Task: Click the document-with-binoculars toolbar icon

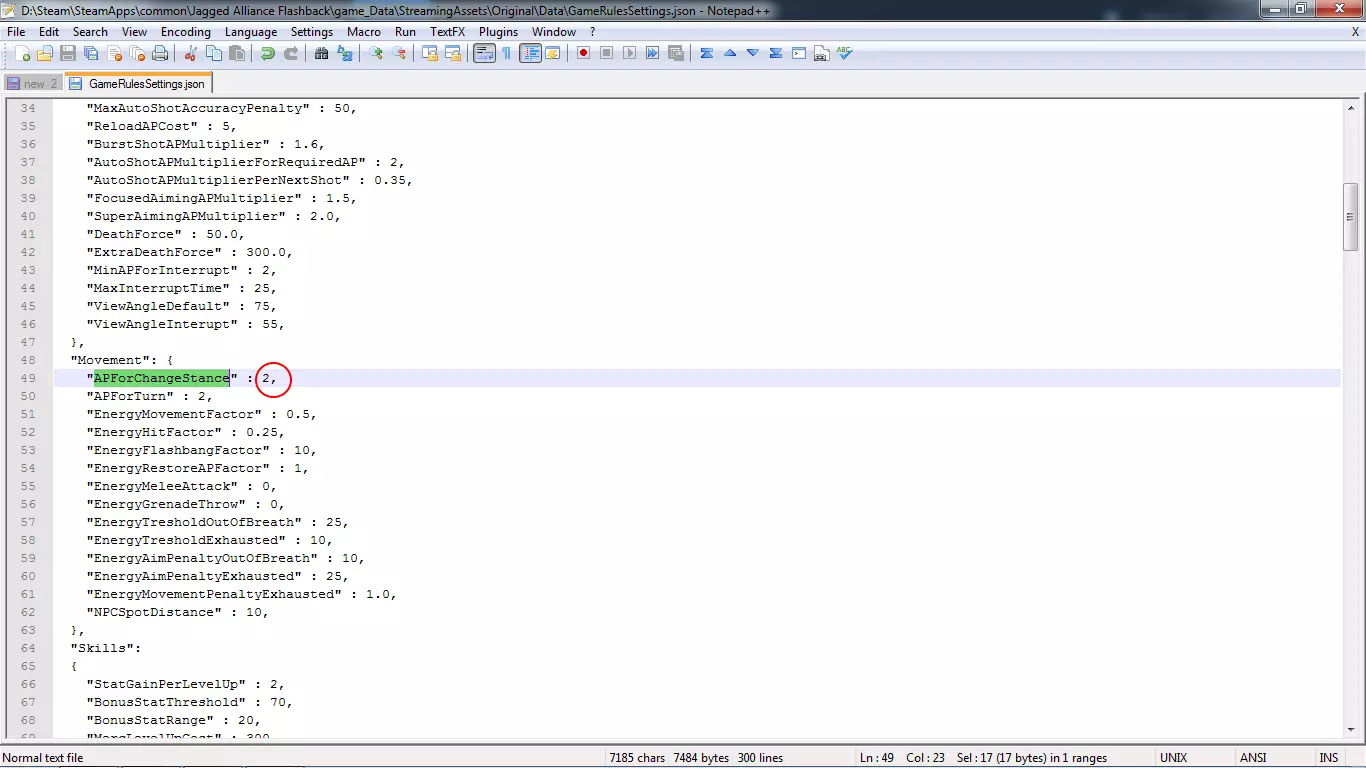Action: pos(821,53)
